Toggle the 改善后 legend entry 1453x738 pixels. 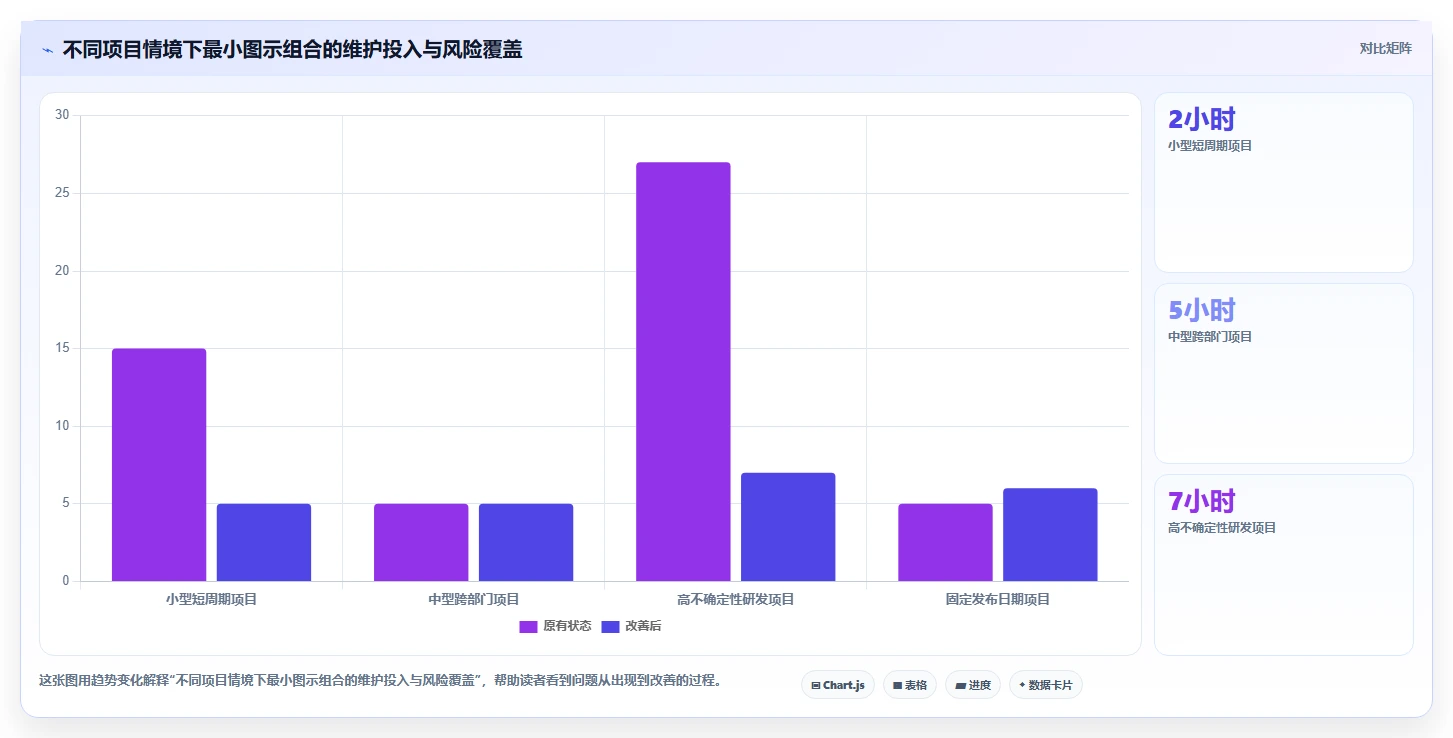click(631, 626)
